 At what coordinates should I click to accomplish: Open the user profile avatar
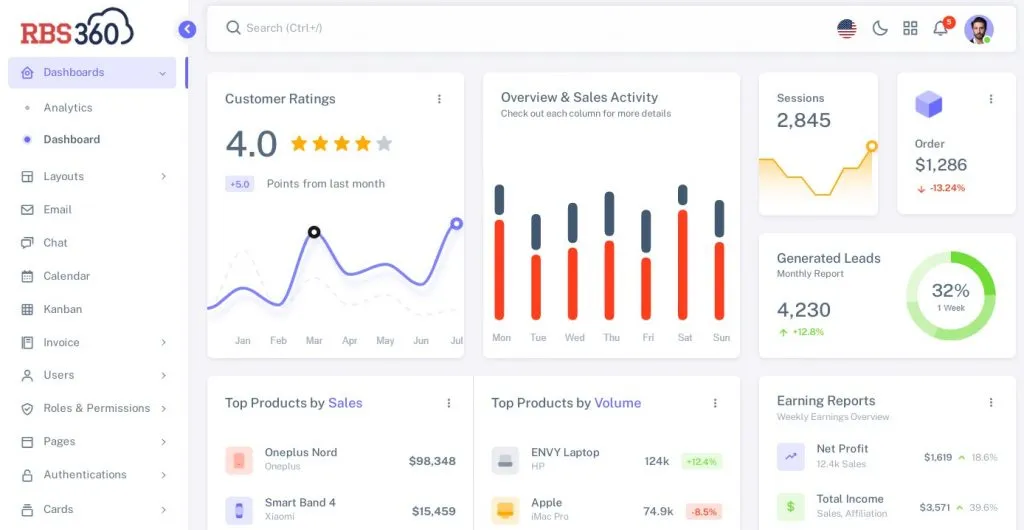(978, 29)
